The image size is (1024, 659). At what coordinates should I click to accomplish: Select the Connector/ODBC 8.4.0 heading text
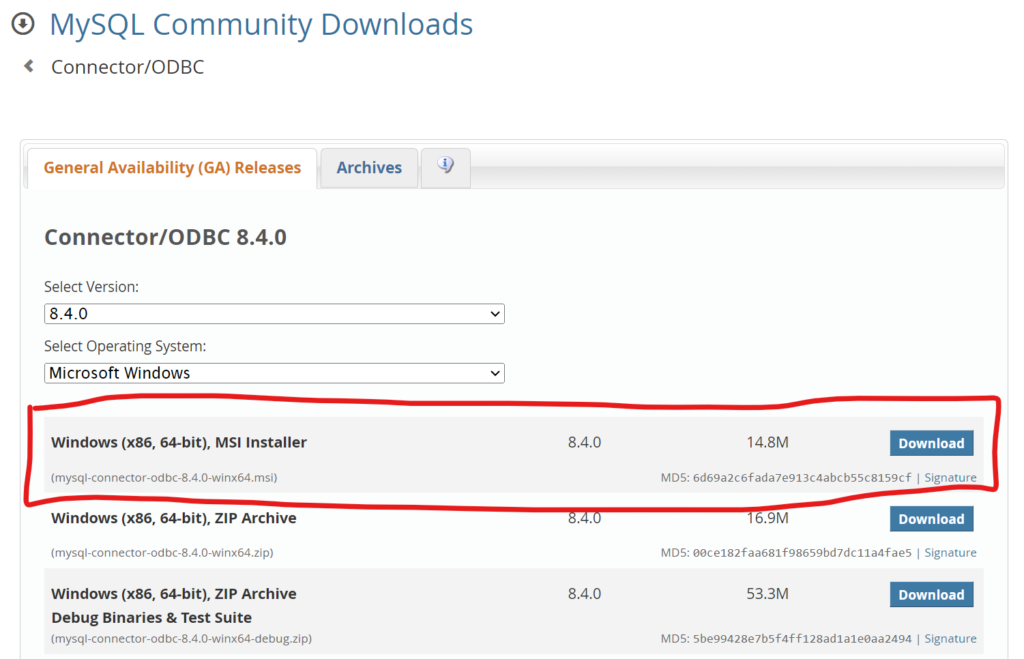tap(165, 237)
